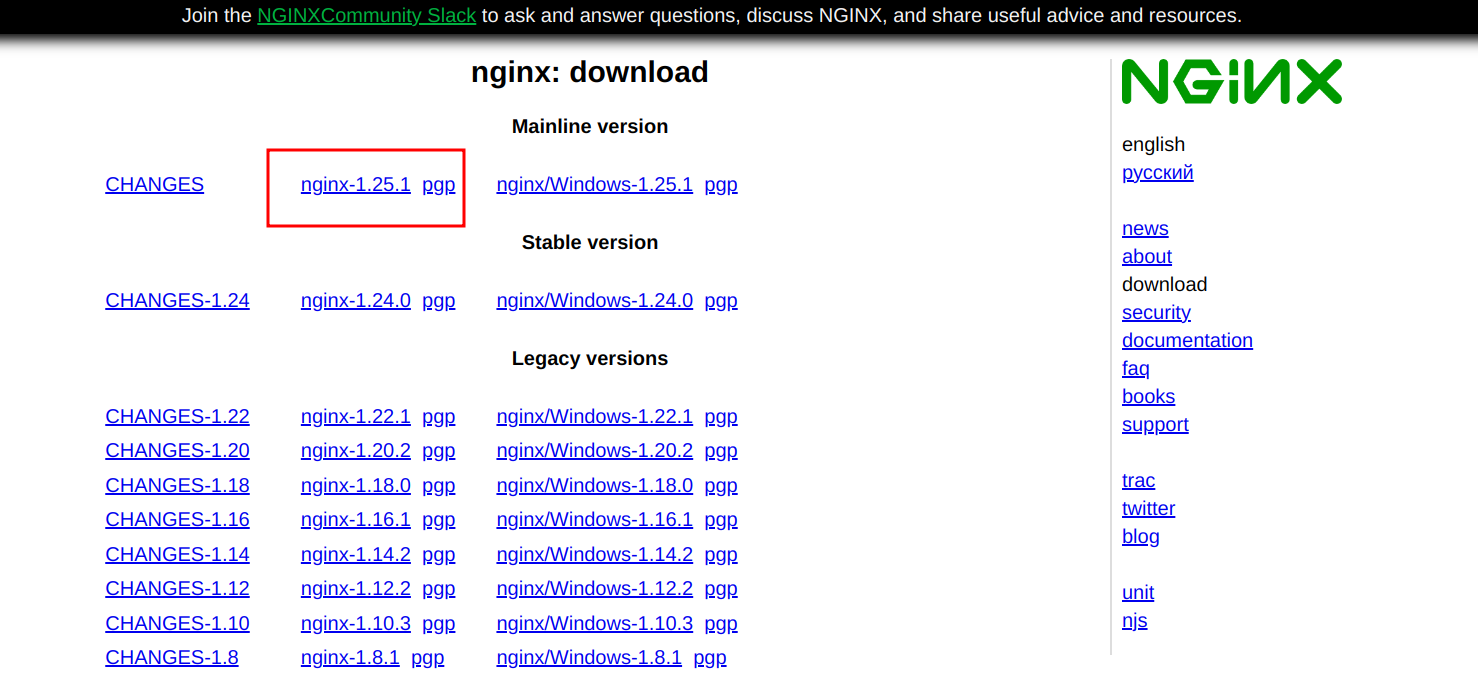Image resolution: width=1478 pixels, height=678 pixels.
Task: Download nginx-1.22.1 source
Action: coord(356,416)
